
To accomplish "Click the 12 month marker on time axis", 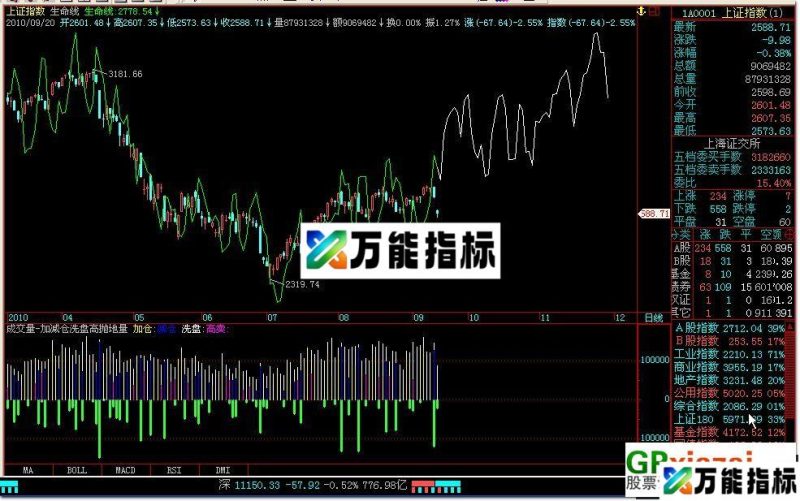I will click(619, 318).
